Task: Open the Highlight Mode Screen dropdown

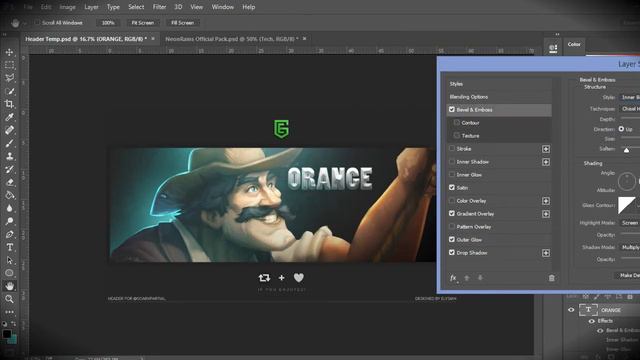Action: click(x=630, y=223)
